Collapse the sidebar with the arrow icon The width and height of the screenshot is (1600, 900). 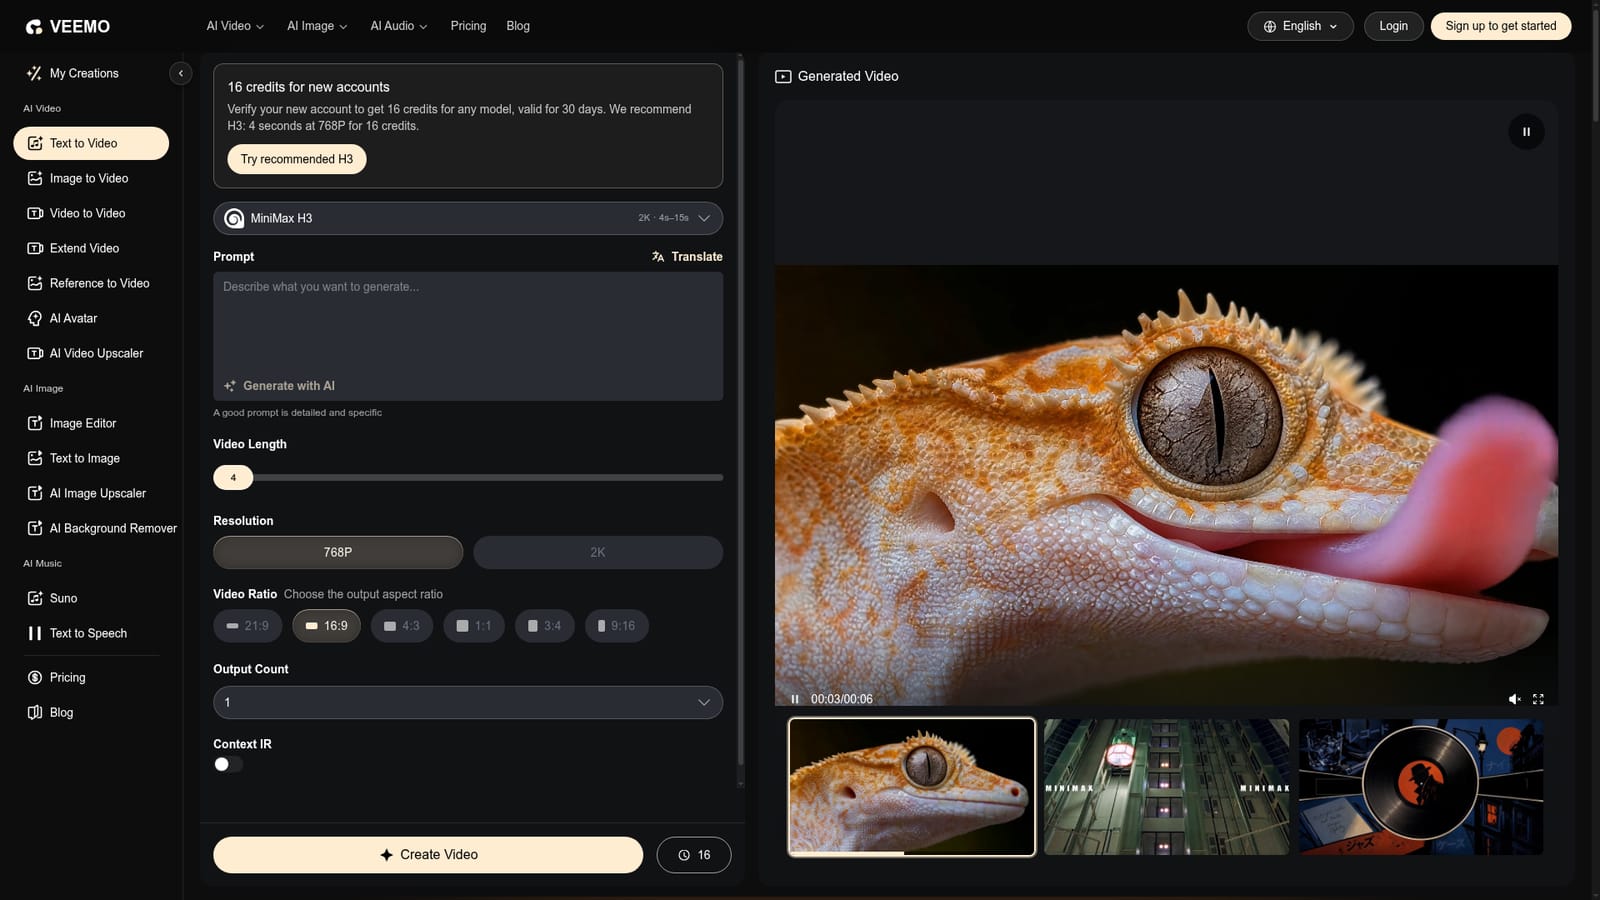[x=180, y=73]
